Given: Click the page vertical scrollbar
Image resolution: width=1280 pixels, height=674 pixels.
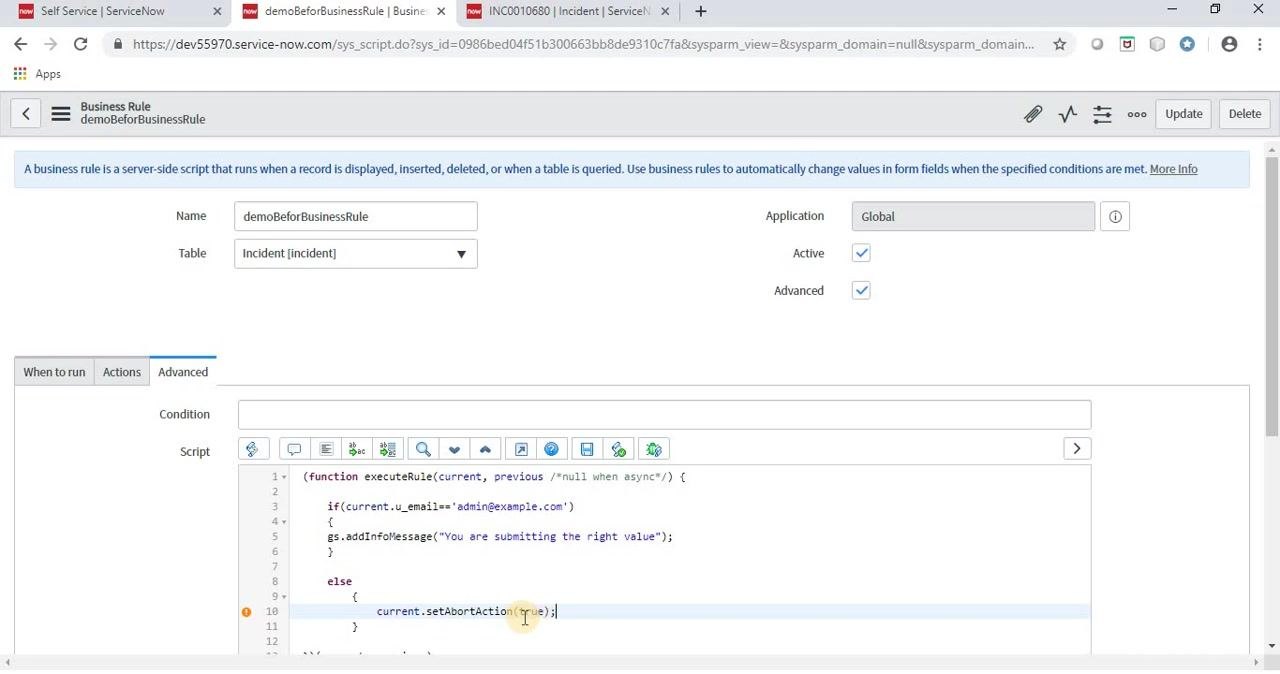Looking at the screenshot, I should click(1272, 295).
